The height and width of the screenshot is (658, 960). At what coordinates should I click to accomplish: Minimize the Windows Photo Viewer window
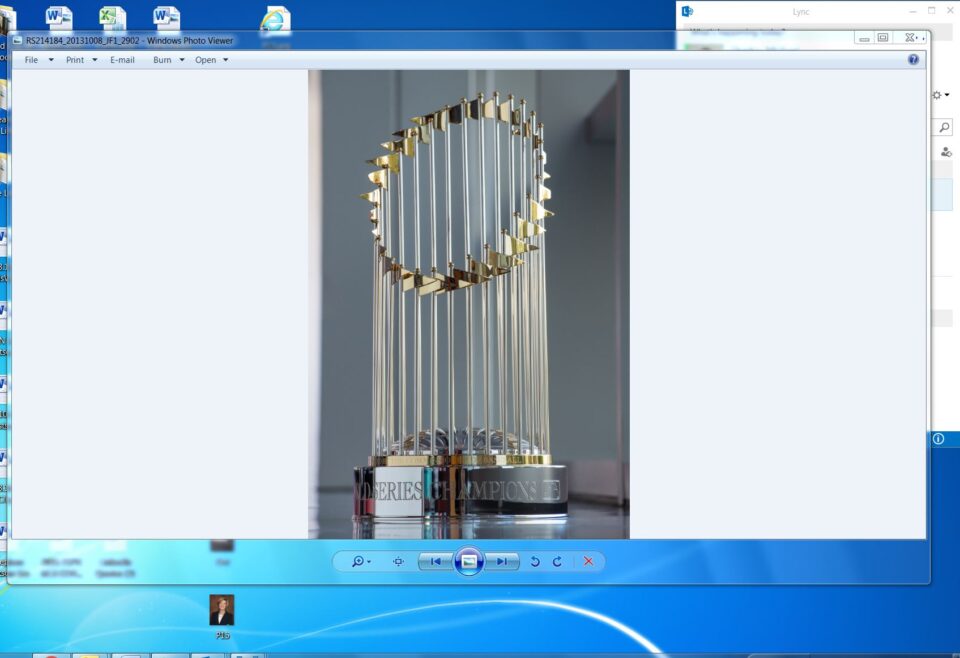coord(864,38)
